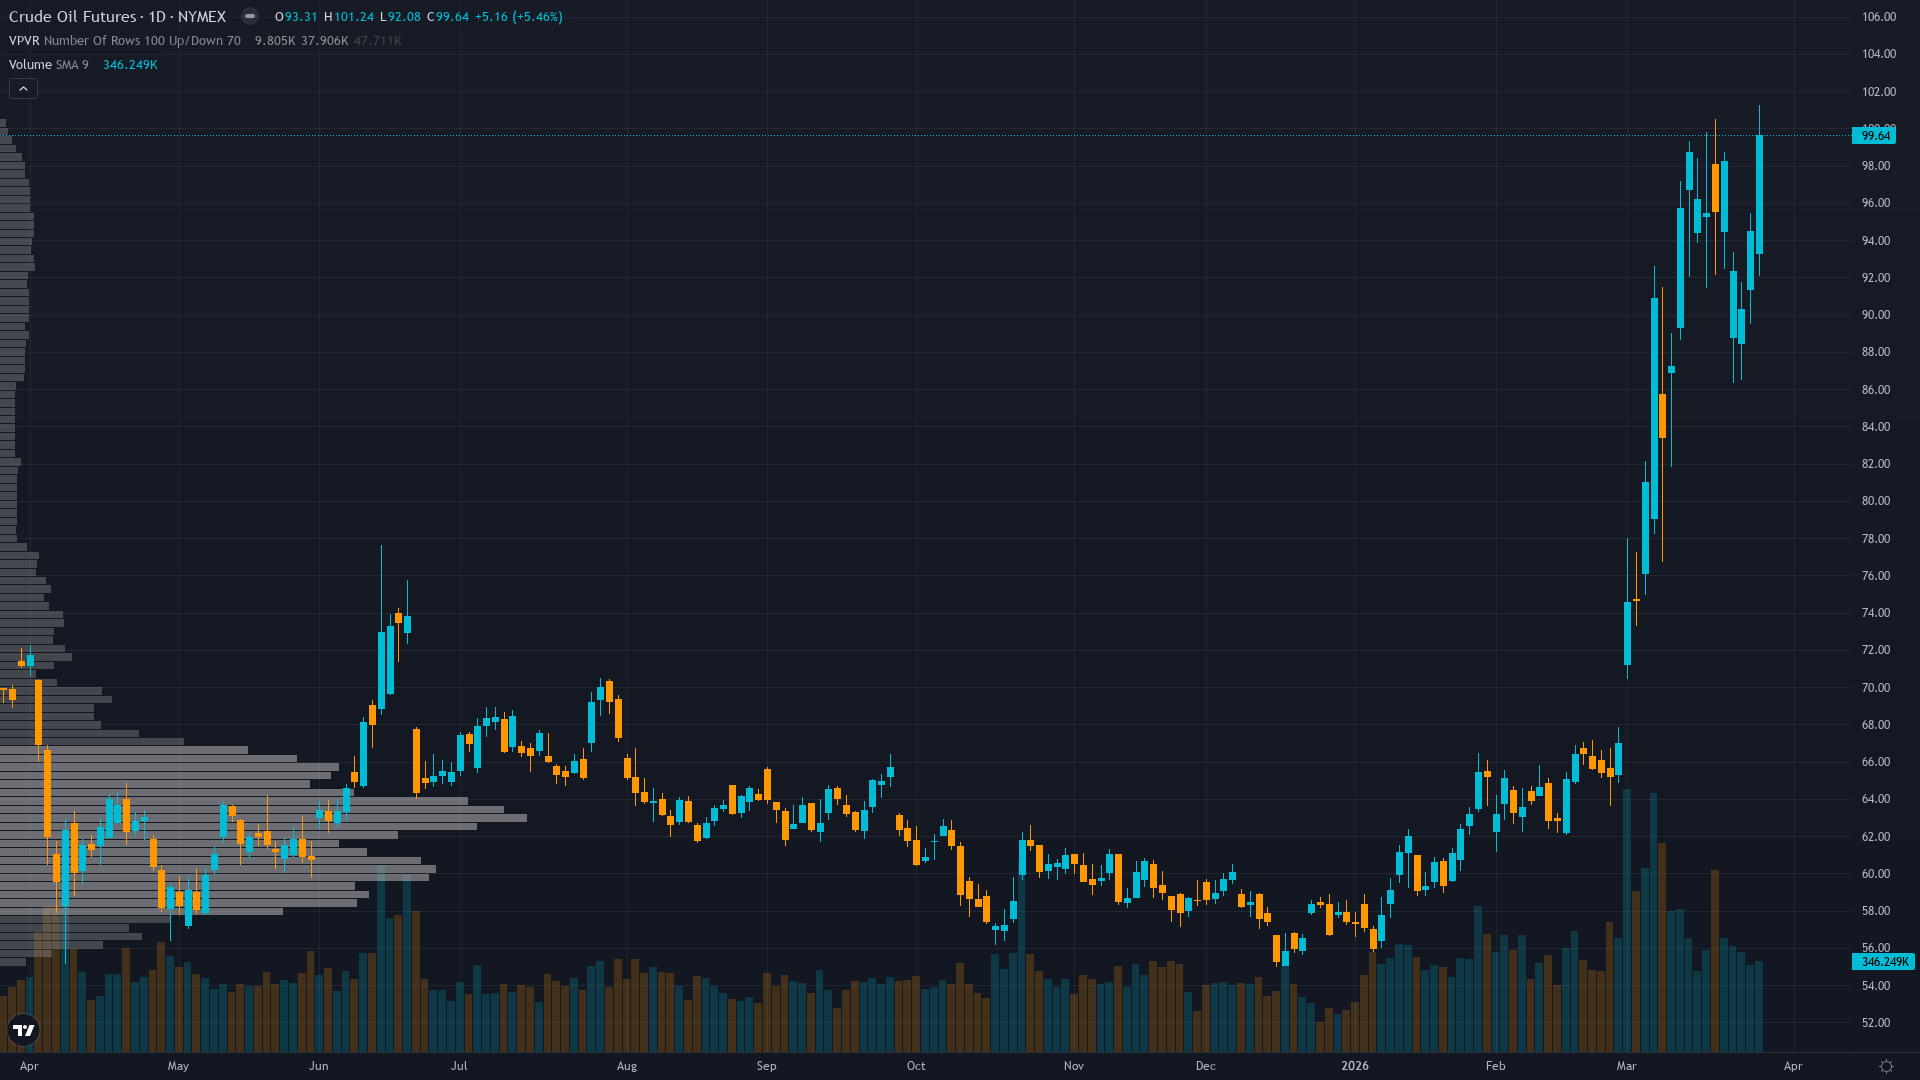Image resolution: width=1920 pixels, height=1080 pixels.
Task: Select the Volume SMA 9 legend
Action: (48, 65)
